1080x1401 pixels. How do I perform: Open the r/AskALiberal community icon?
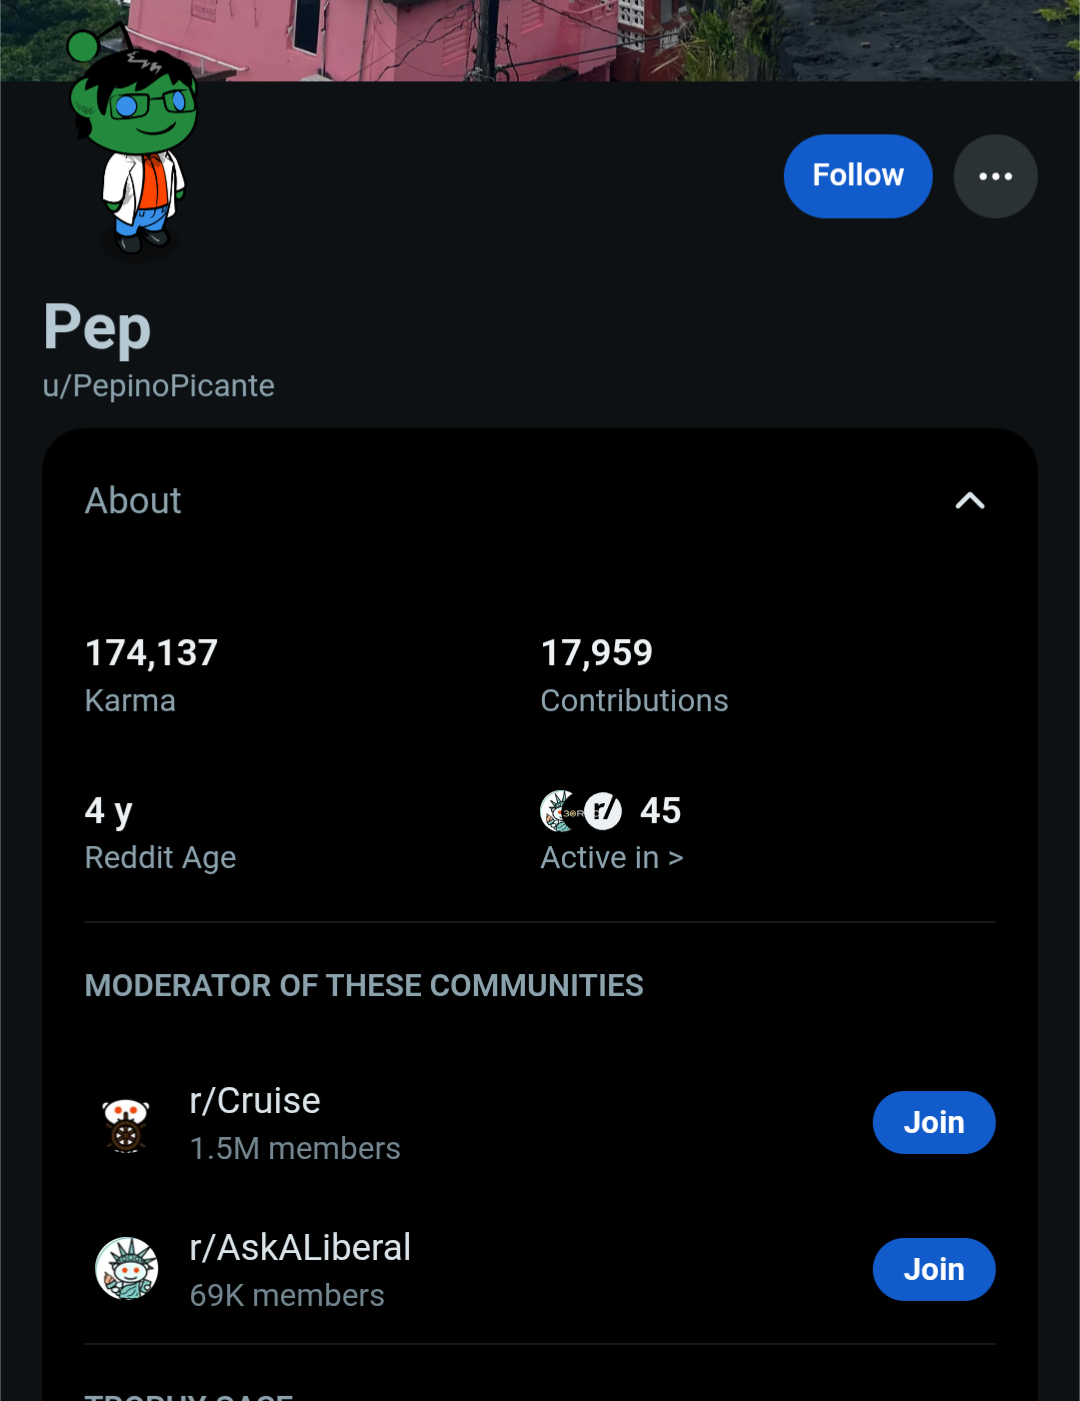[126, 1269]
